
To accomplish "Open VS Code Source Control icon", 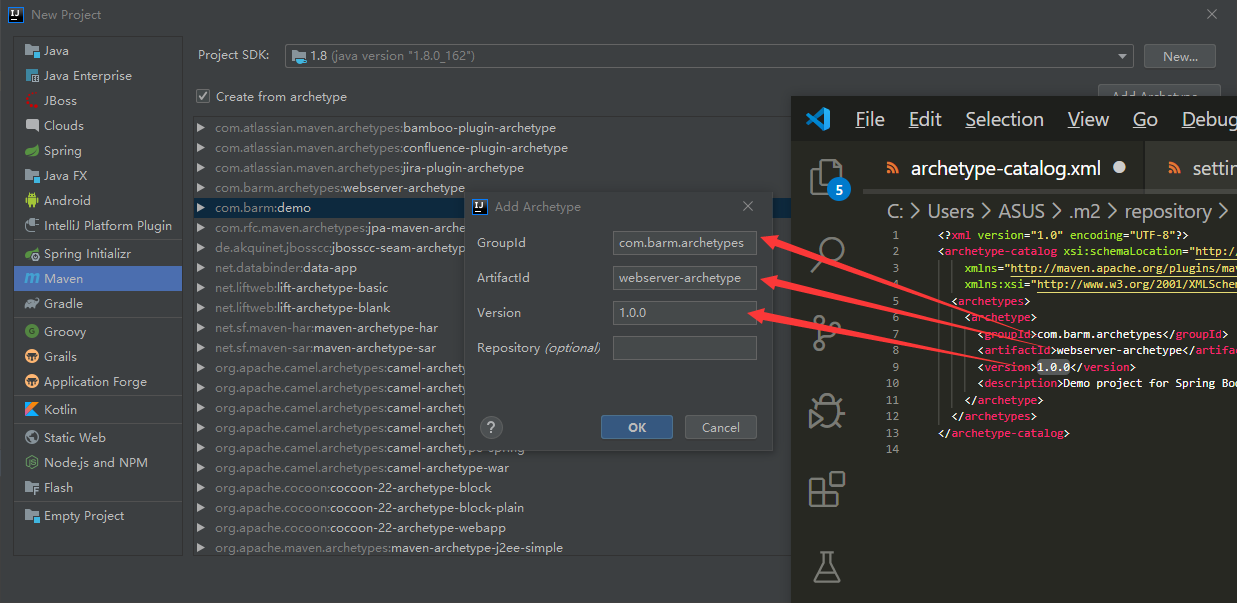I will pyautogui.click(x=827, y=331).
